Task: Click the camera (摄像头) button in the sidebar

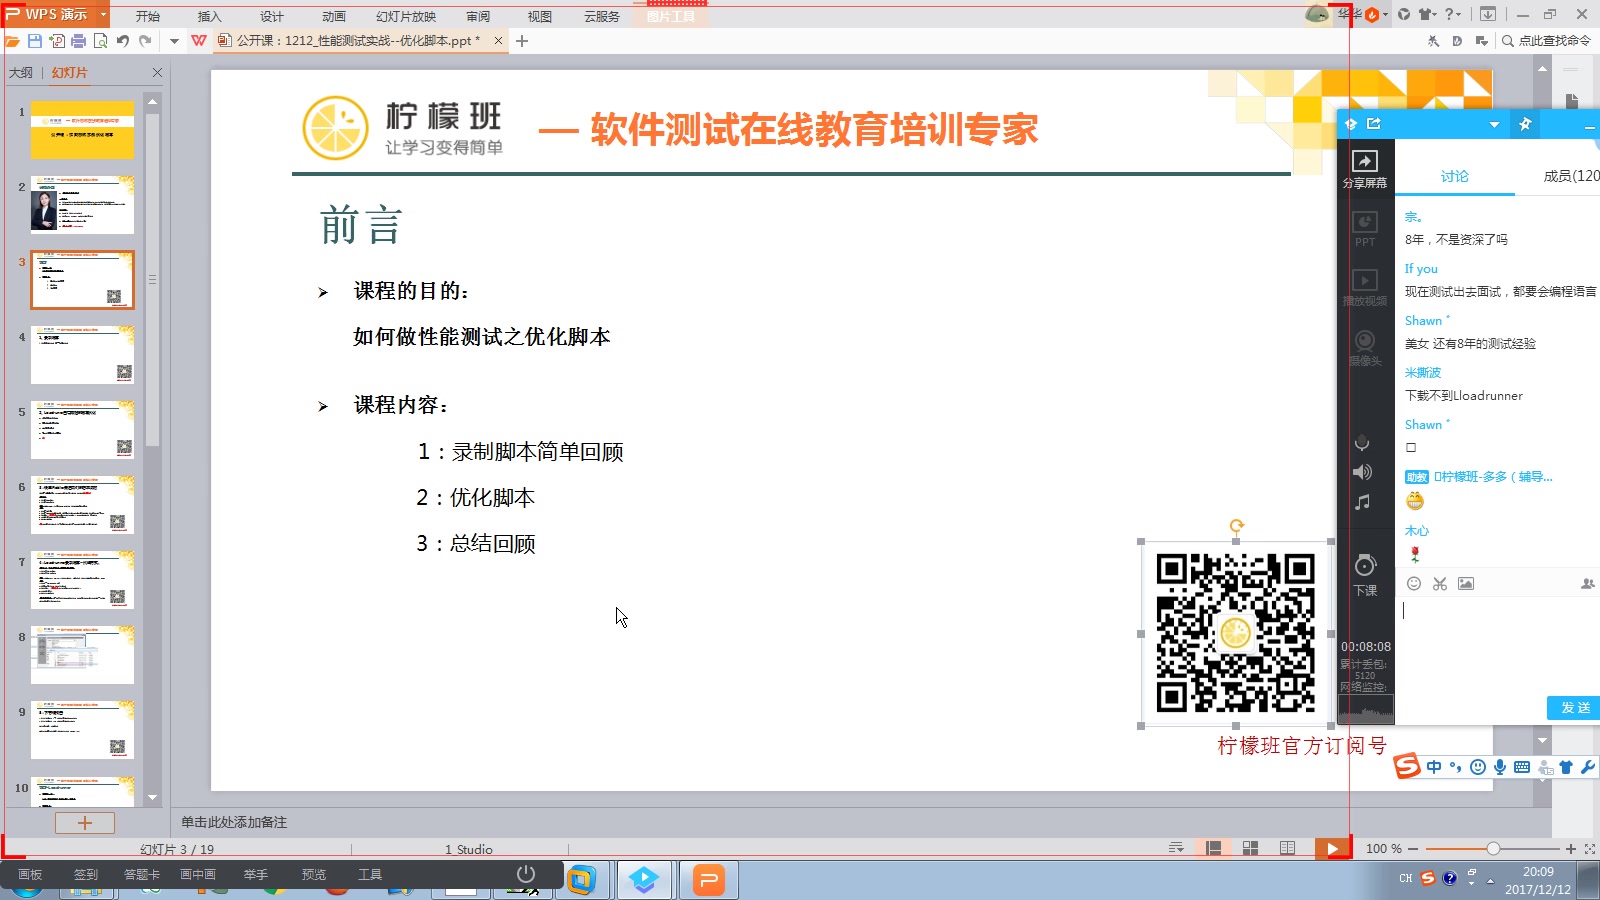Action: coord(1365,348)
